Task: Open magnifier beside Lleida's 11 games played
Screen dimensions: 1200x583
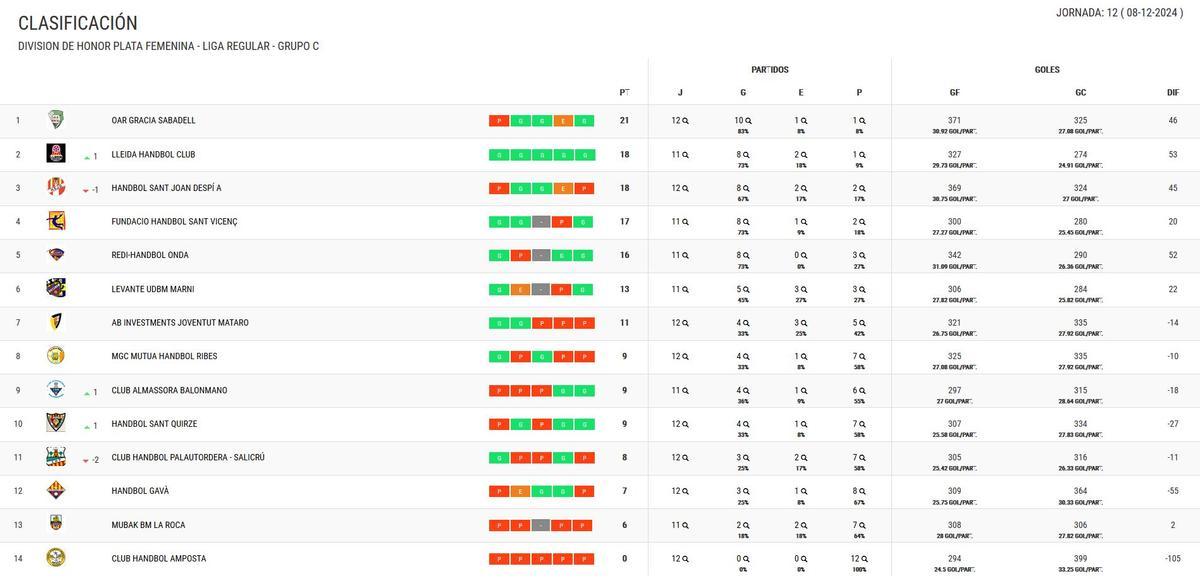Action: click(686, 155)
